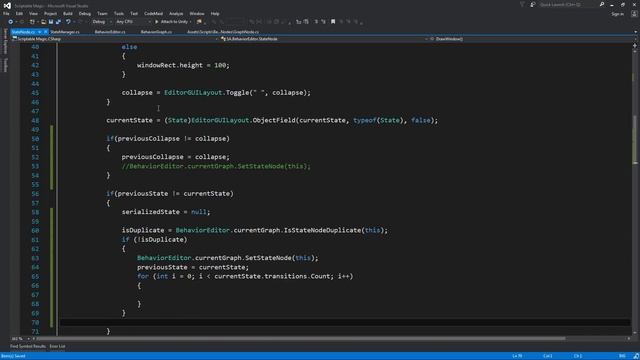Click the Save All toolbar icon
This screenshot has height=360, width=640.
pyautogui.click(x=58, y=22)
